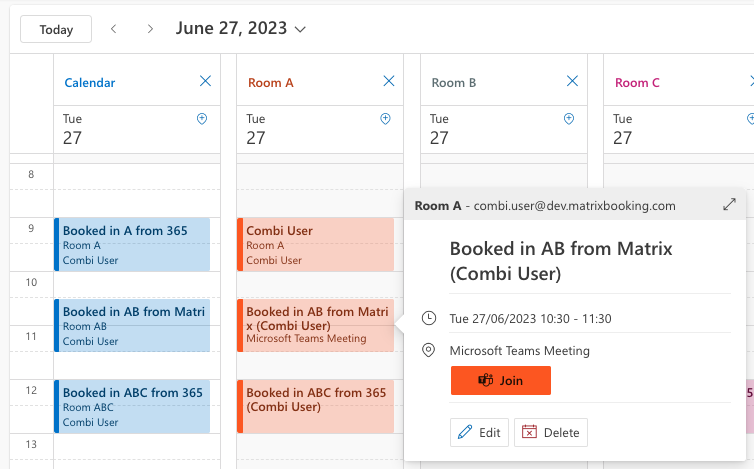Viewport: 754px width, 469px height.
Task: Open the June 27, 2023 date picker
Action: point(241,29)
